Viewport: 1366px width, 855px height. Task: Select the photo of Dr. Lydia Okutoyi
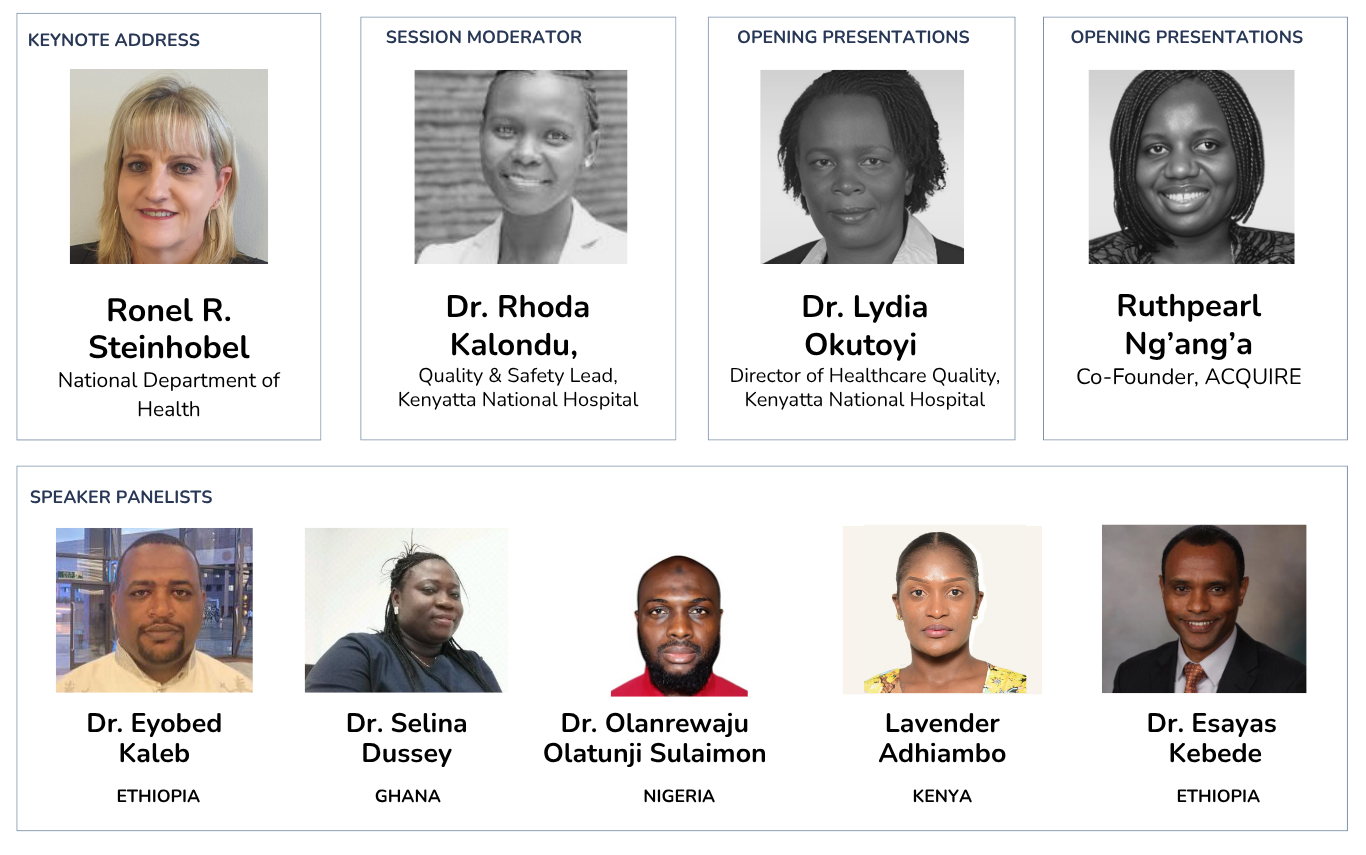pos(862,166)
